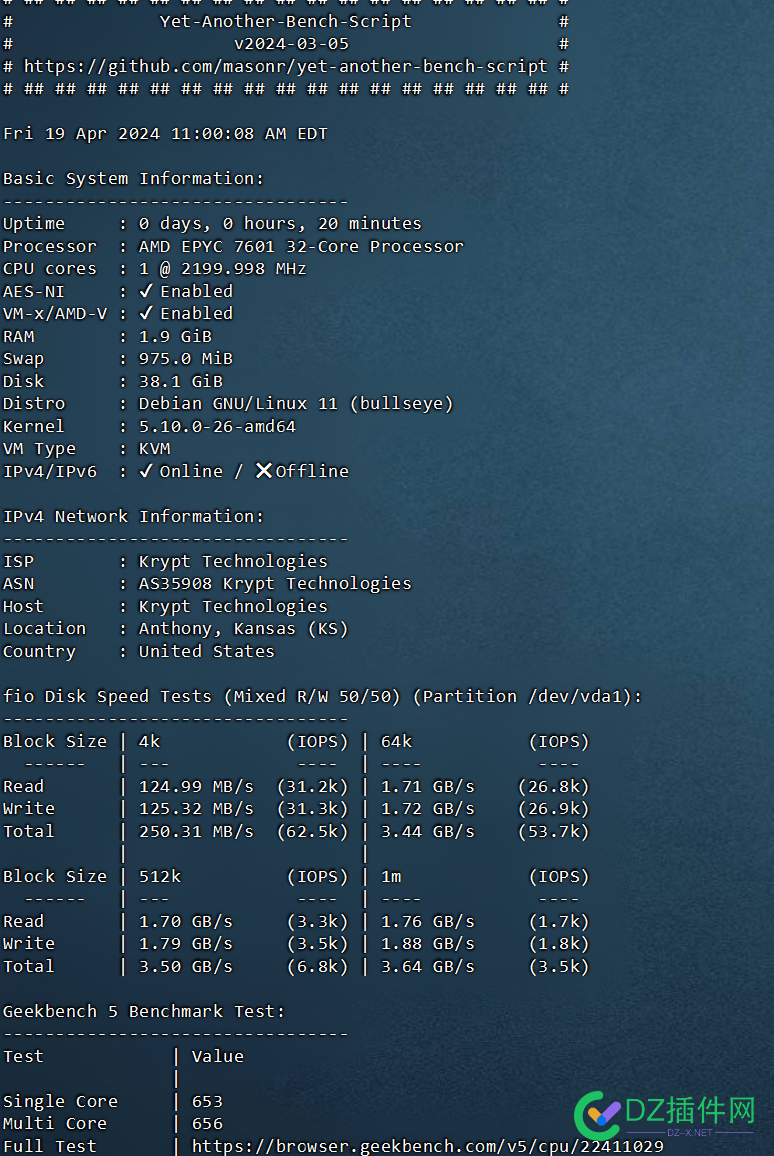Select 64k total speed 3.44 GB/s

pos(428,832)
